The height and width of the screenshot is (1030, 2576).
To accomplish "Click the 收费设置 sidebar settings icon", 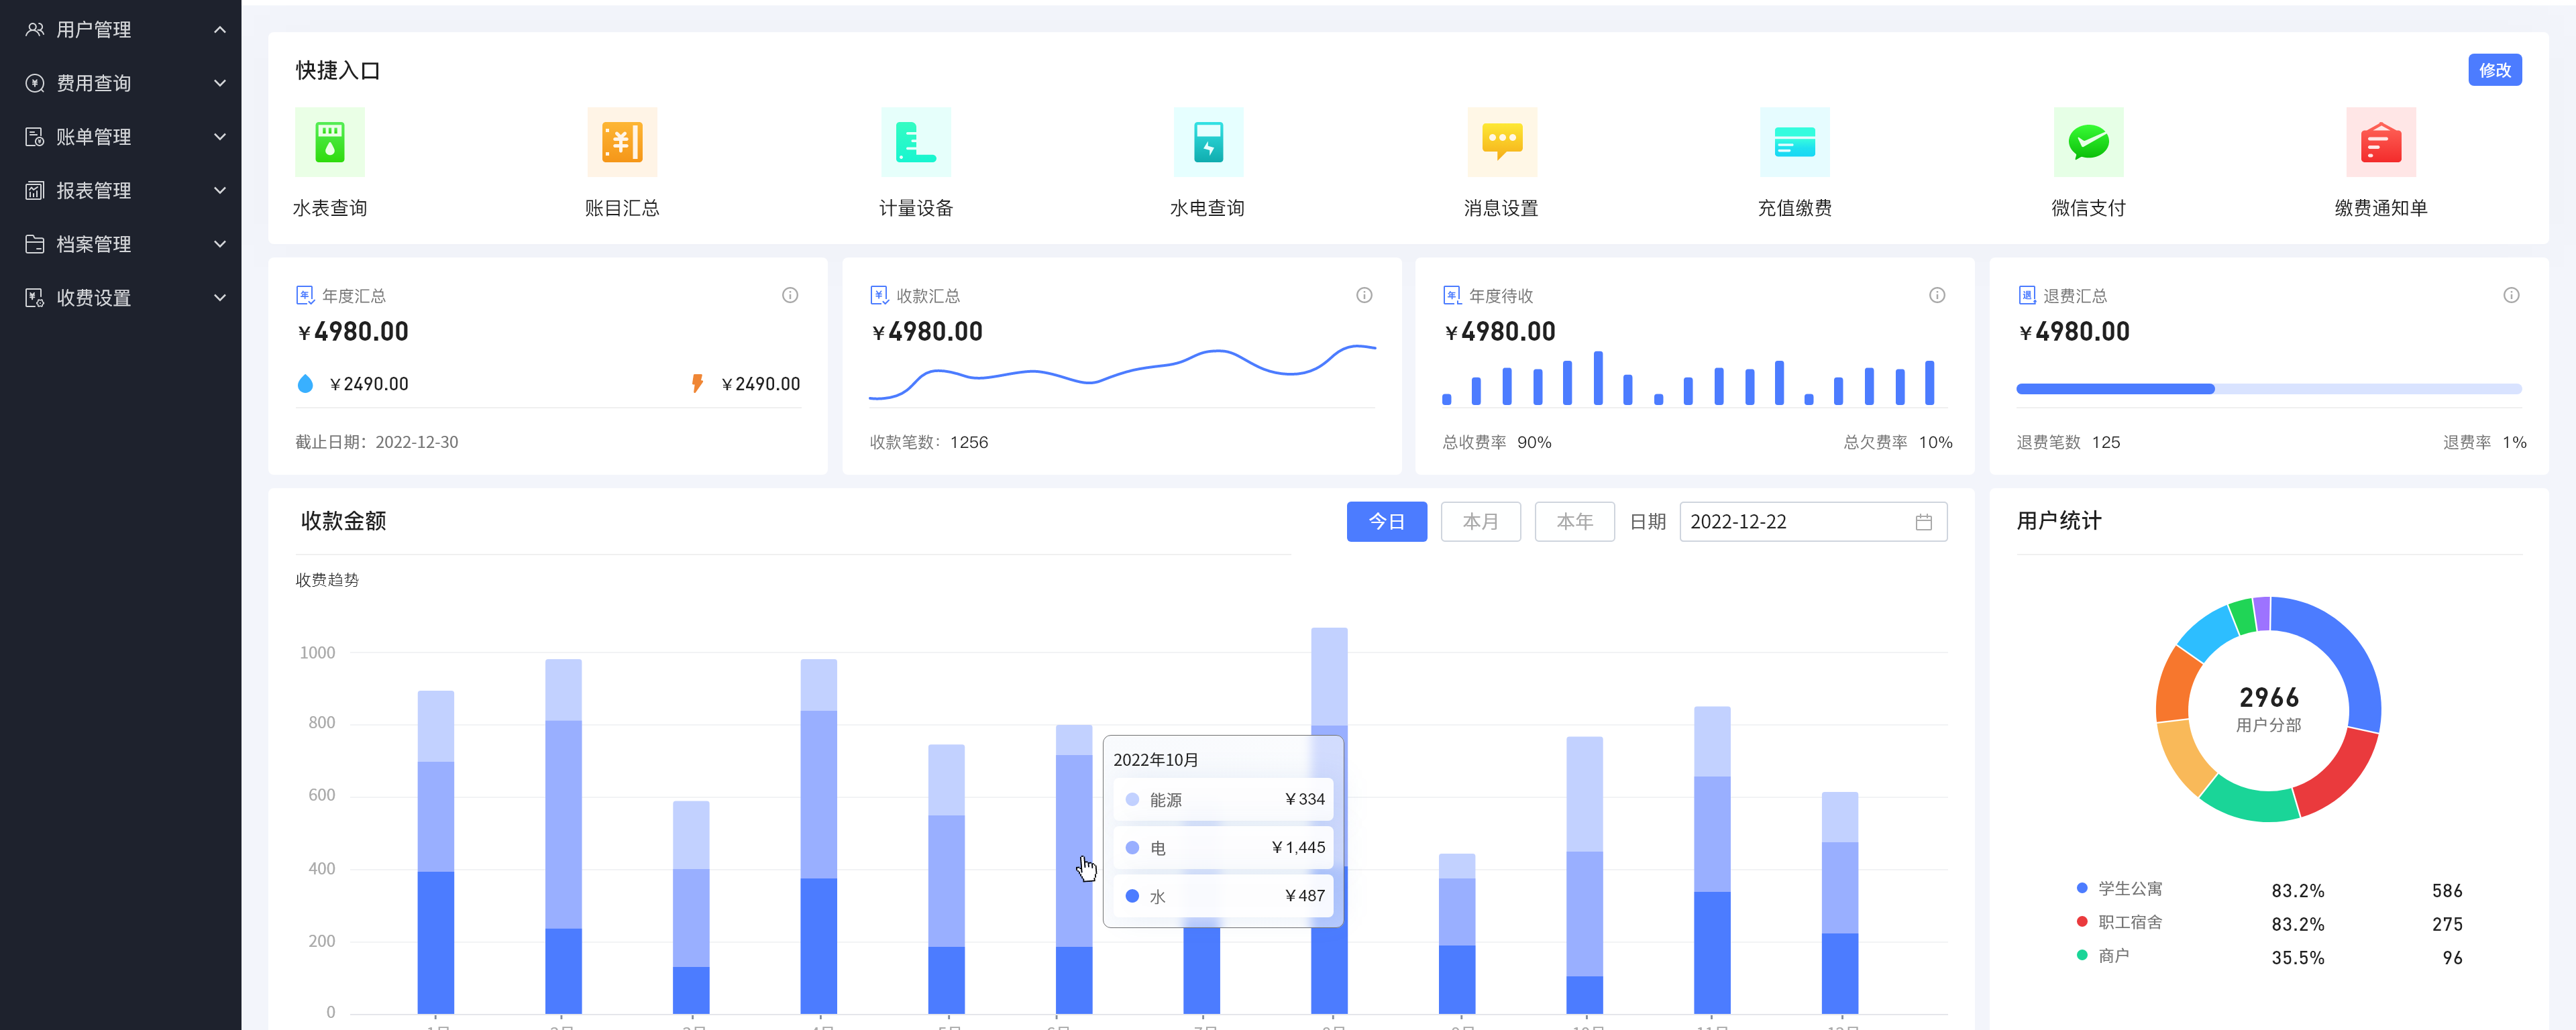I will tap(35, 297).
